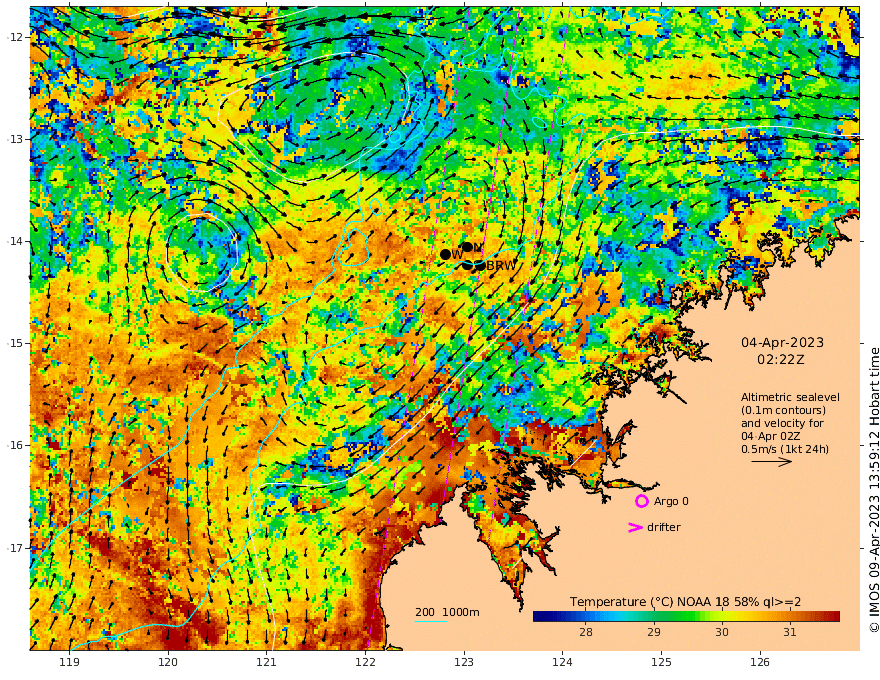The width and height of the screenshot is (880, 680).
Task: Click the white circular eddy contour near 120E
Action: pyautogui.click(x=203, y=252)
